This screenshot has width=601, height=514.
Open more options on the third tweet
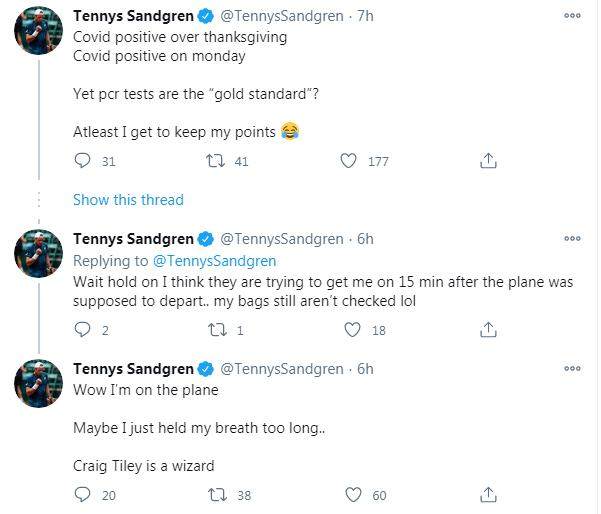pos(572,369)
